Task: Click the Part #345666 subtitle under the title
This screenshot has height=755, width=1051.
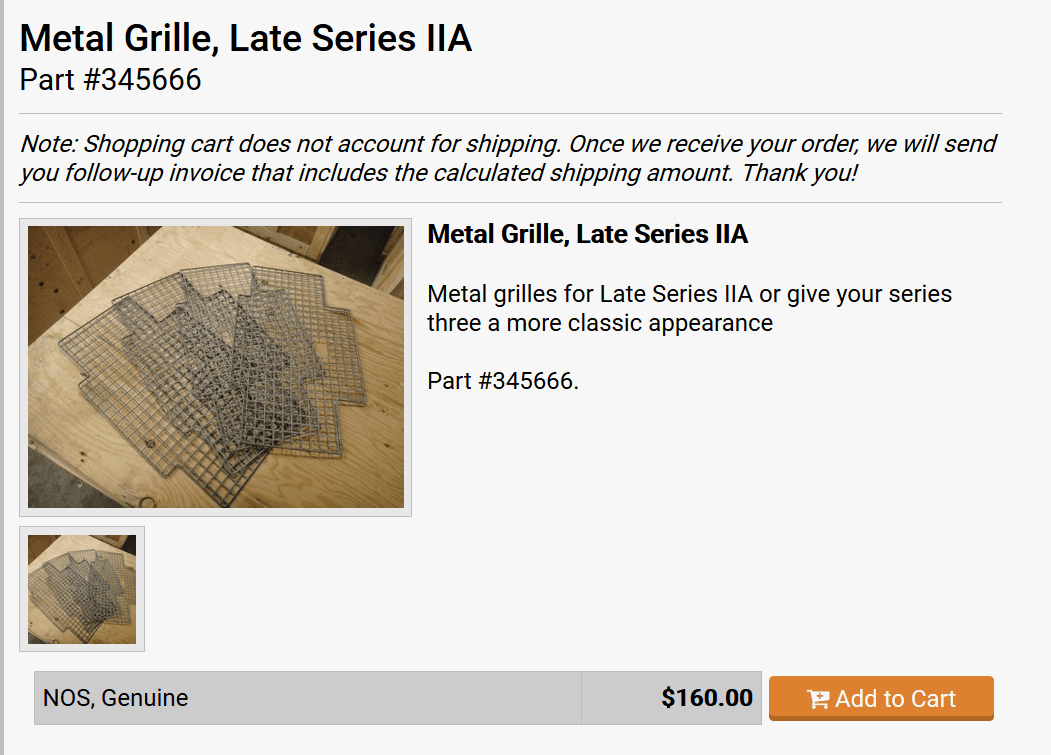Action: [x=110, y=80]
